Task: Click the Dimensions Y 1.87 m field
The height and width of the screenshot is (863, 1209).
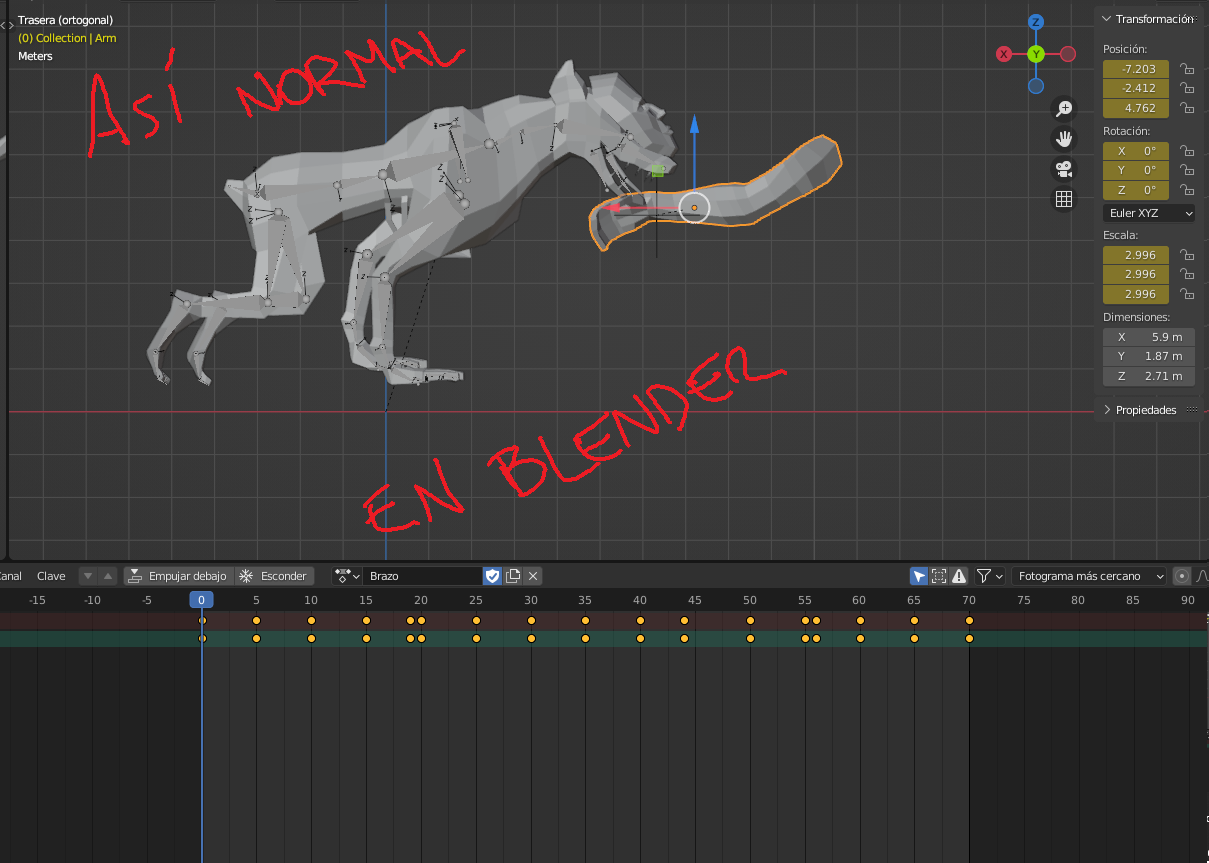Action: click(1149, 356)
